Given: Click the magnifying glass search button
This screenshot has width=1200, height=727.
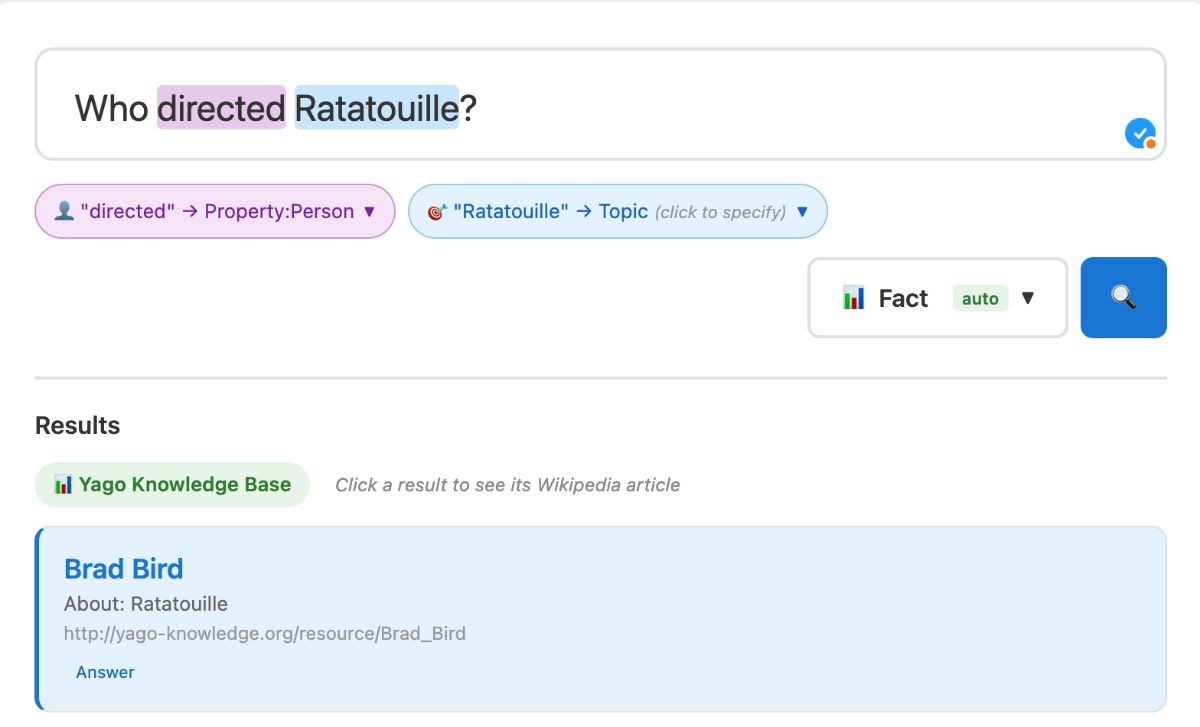Looking at the screenshot, I should (1123, 297).
